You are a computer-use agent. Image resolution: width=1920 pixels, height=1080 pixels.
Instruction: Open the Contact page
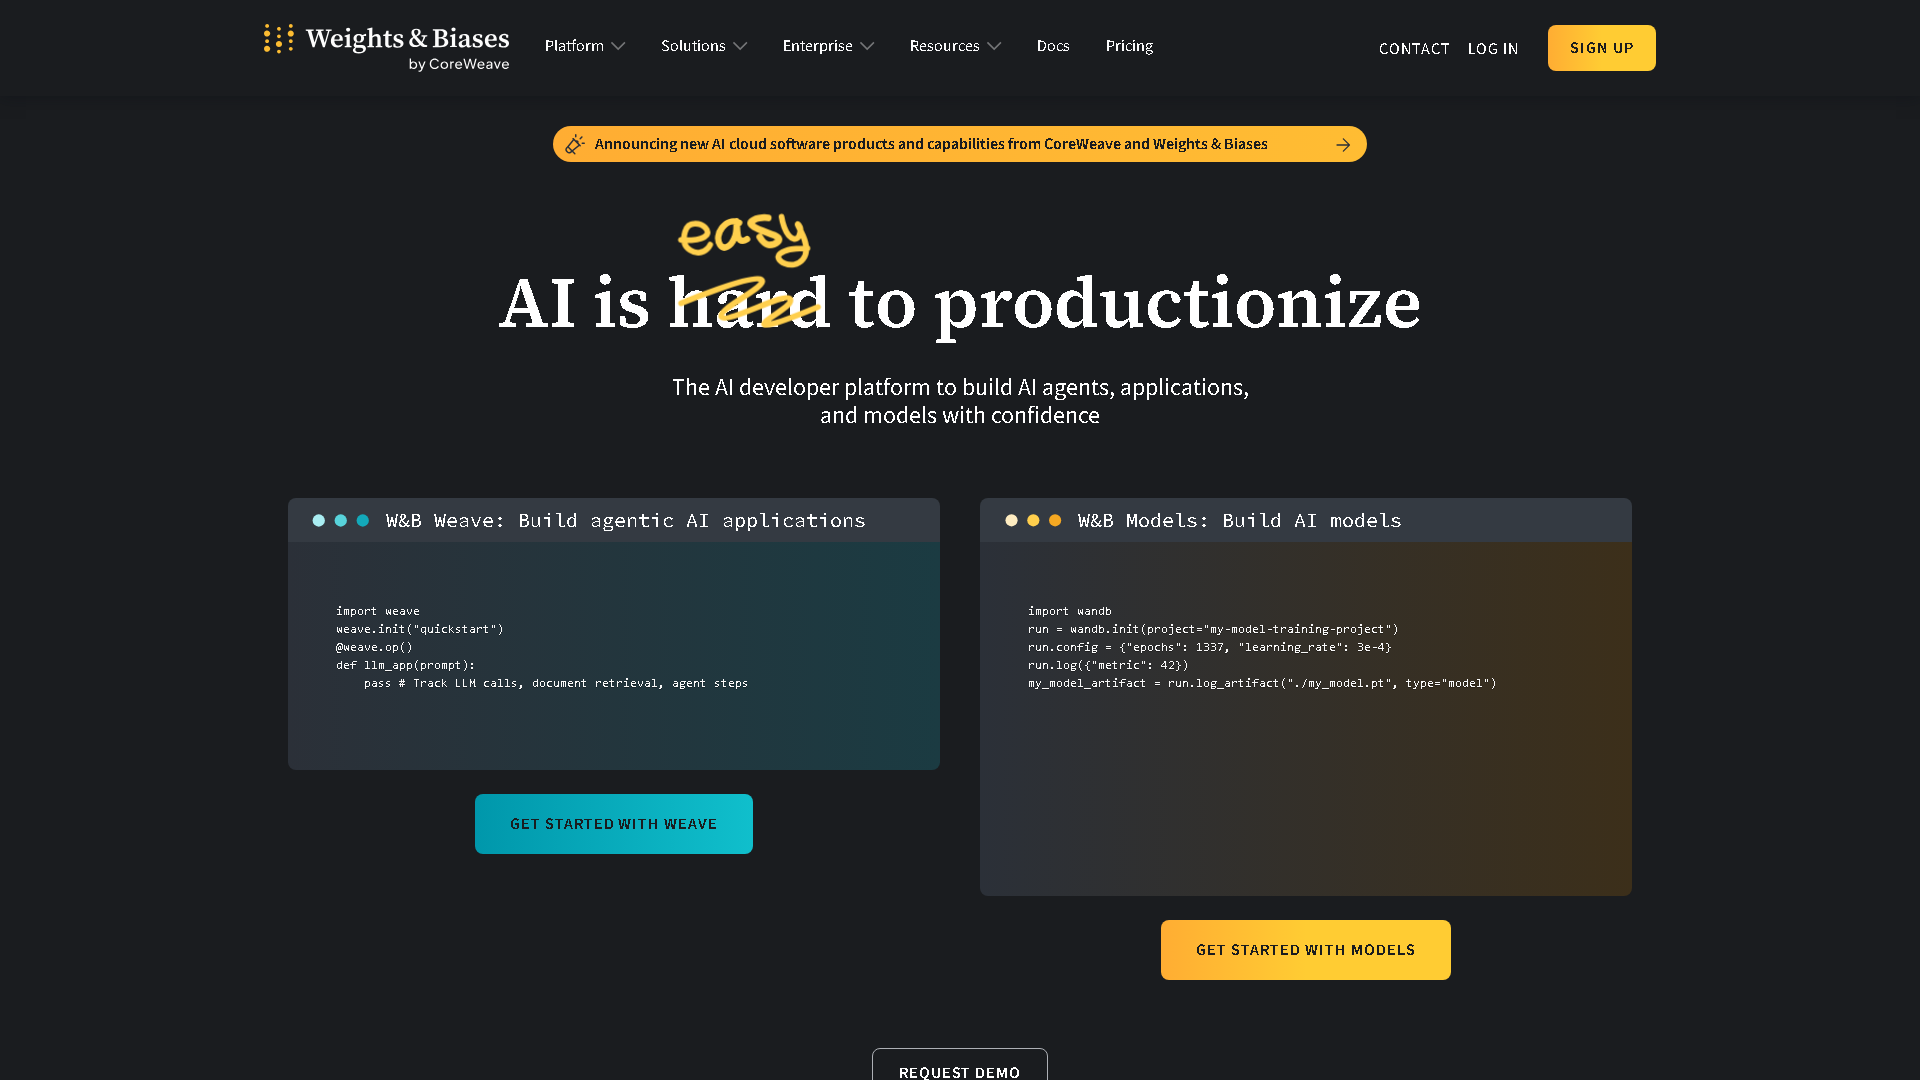(1414, 48)
